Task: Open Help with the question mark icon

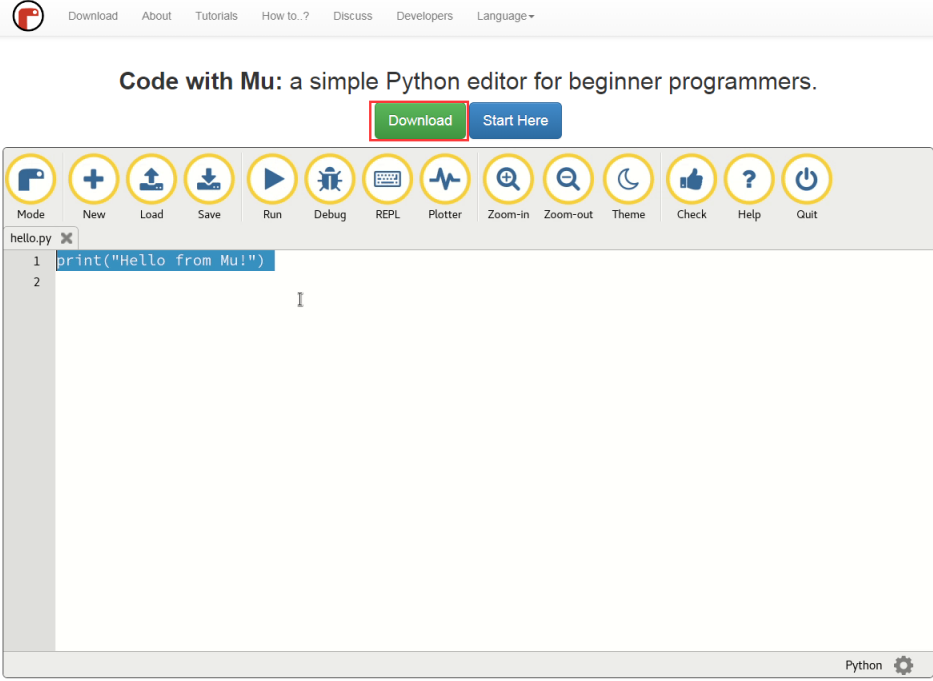Action: pos(749,179)
